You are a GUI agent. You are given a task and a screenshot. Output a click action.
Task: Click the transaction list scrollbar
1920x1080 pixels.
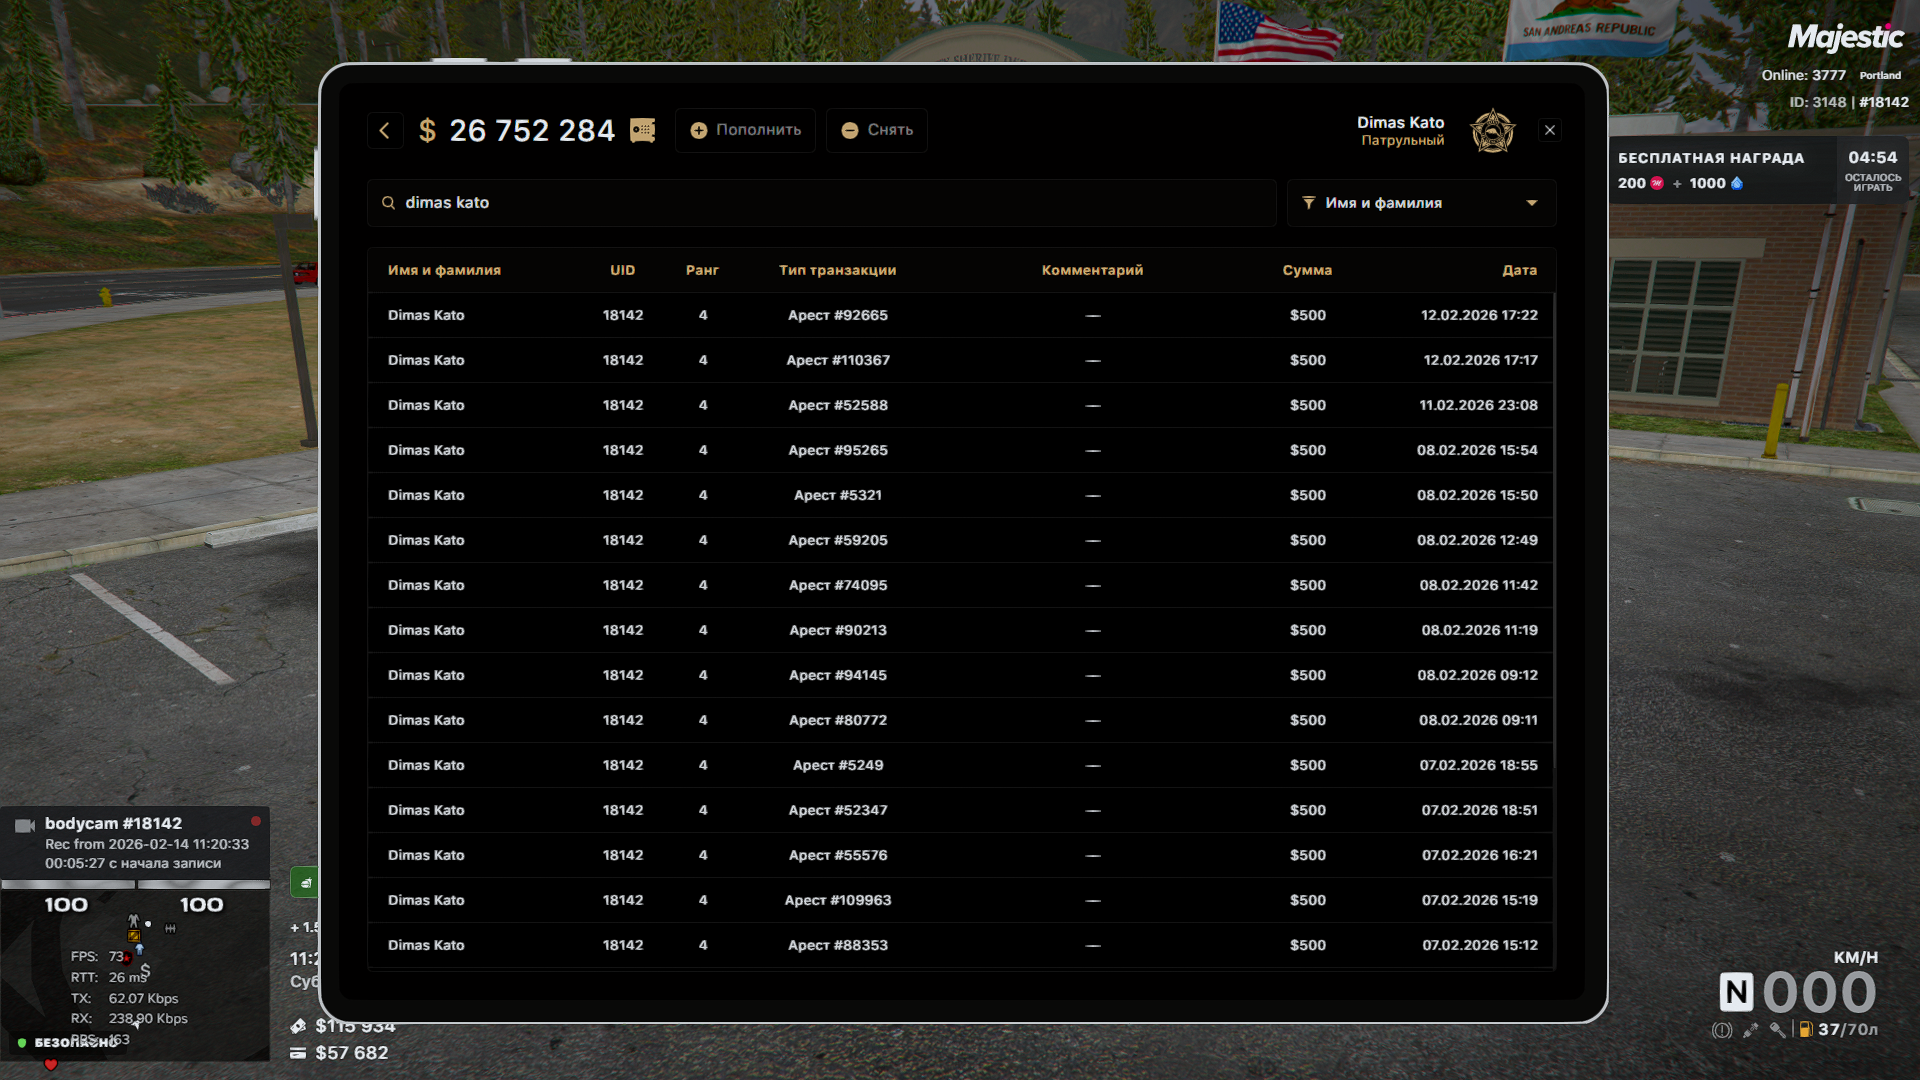click(1555, 530)
